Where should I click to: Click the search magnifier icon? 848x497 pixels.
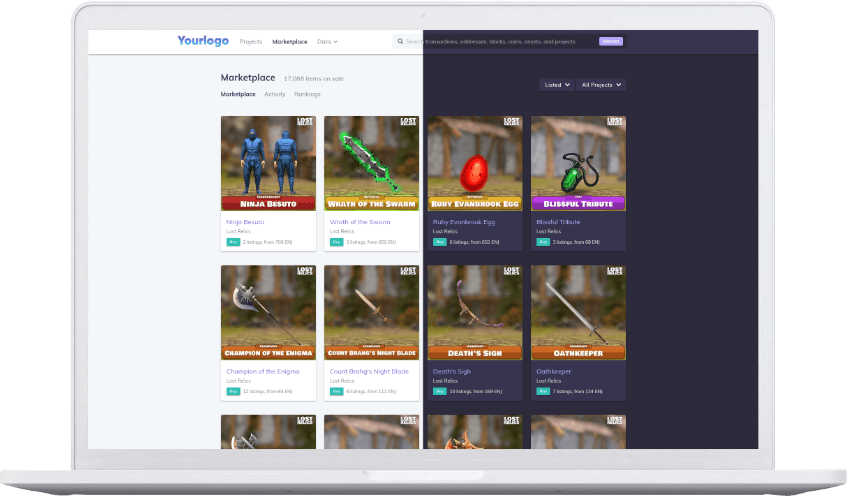[x=400, y=41]
